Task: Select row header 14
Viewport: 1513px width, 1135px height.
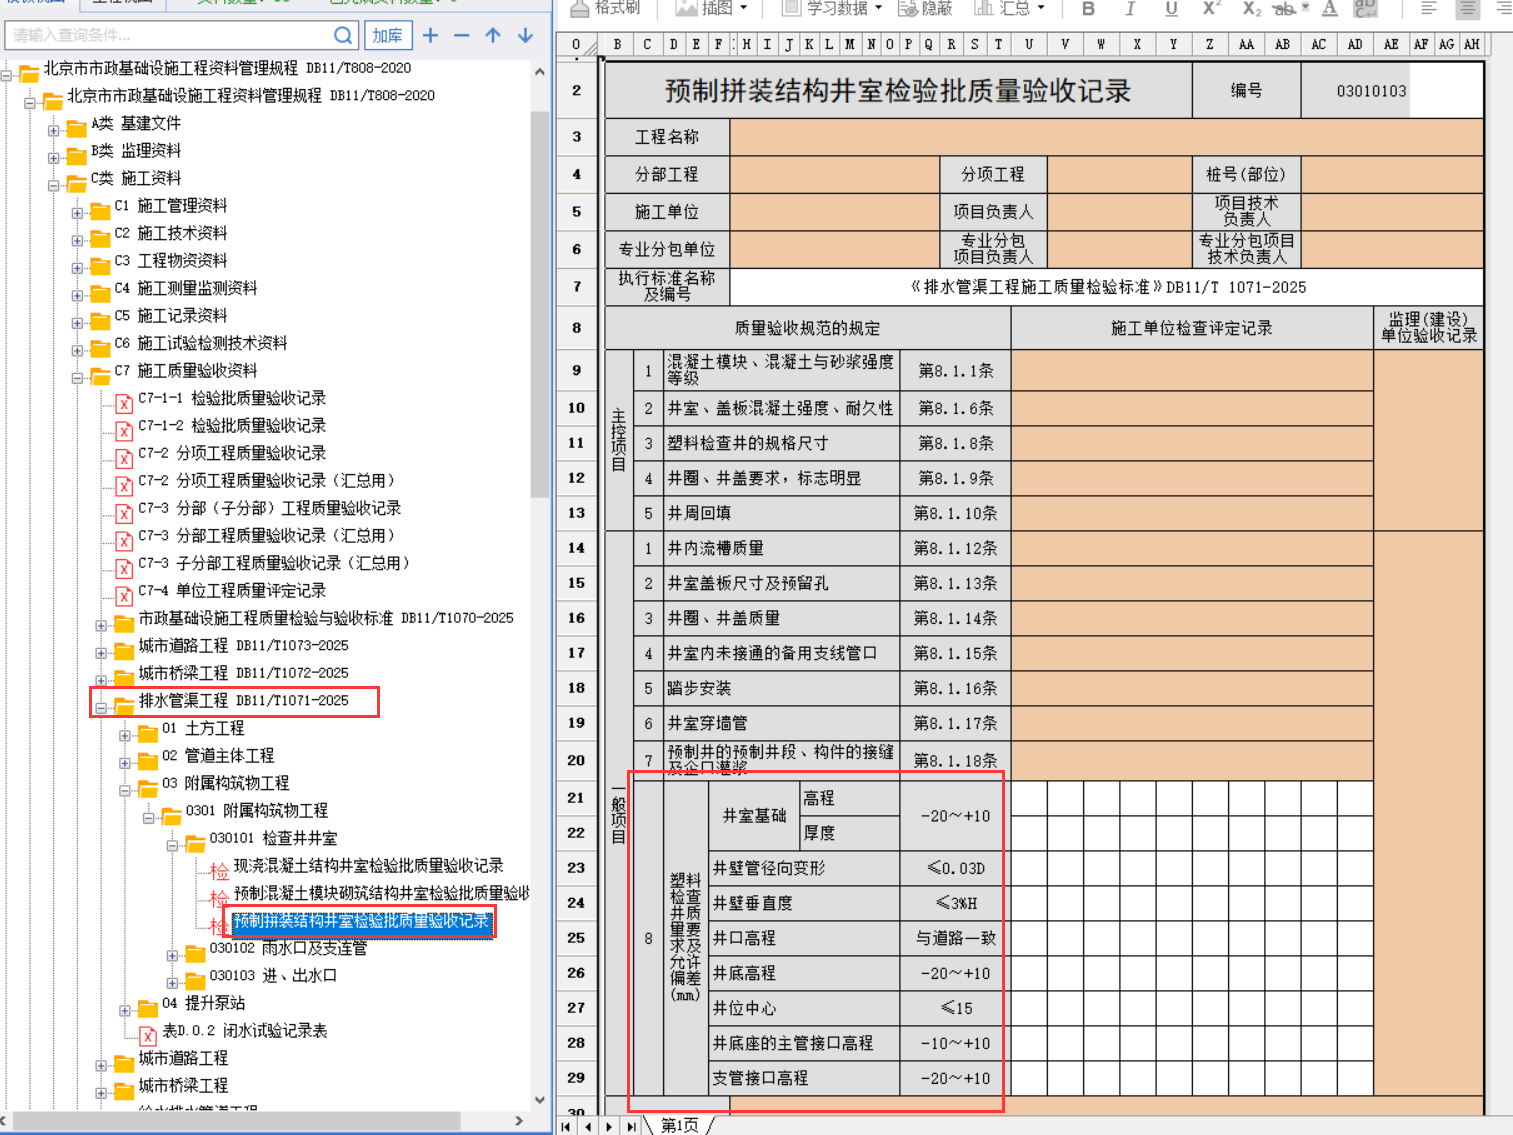Action: (x=577, y=548)
